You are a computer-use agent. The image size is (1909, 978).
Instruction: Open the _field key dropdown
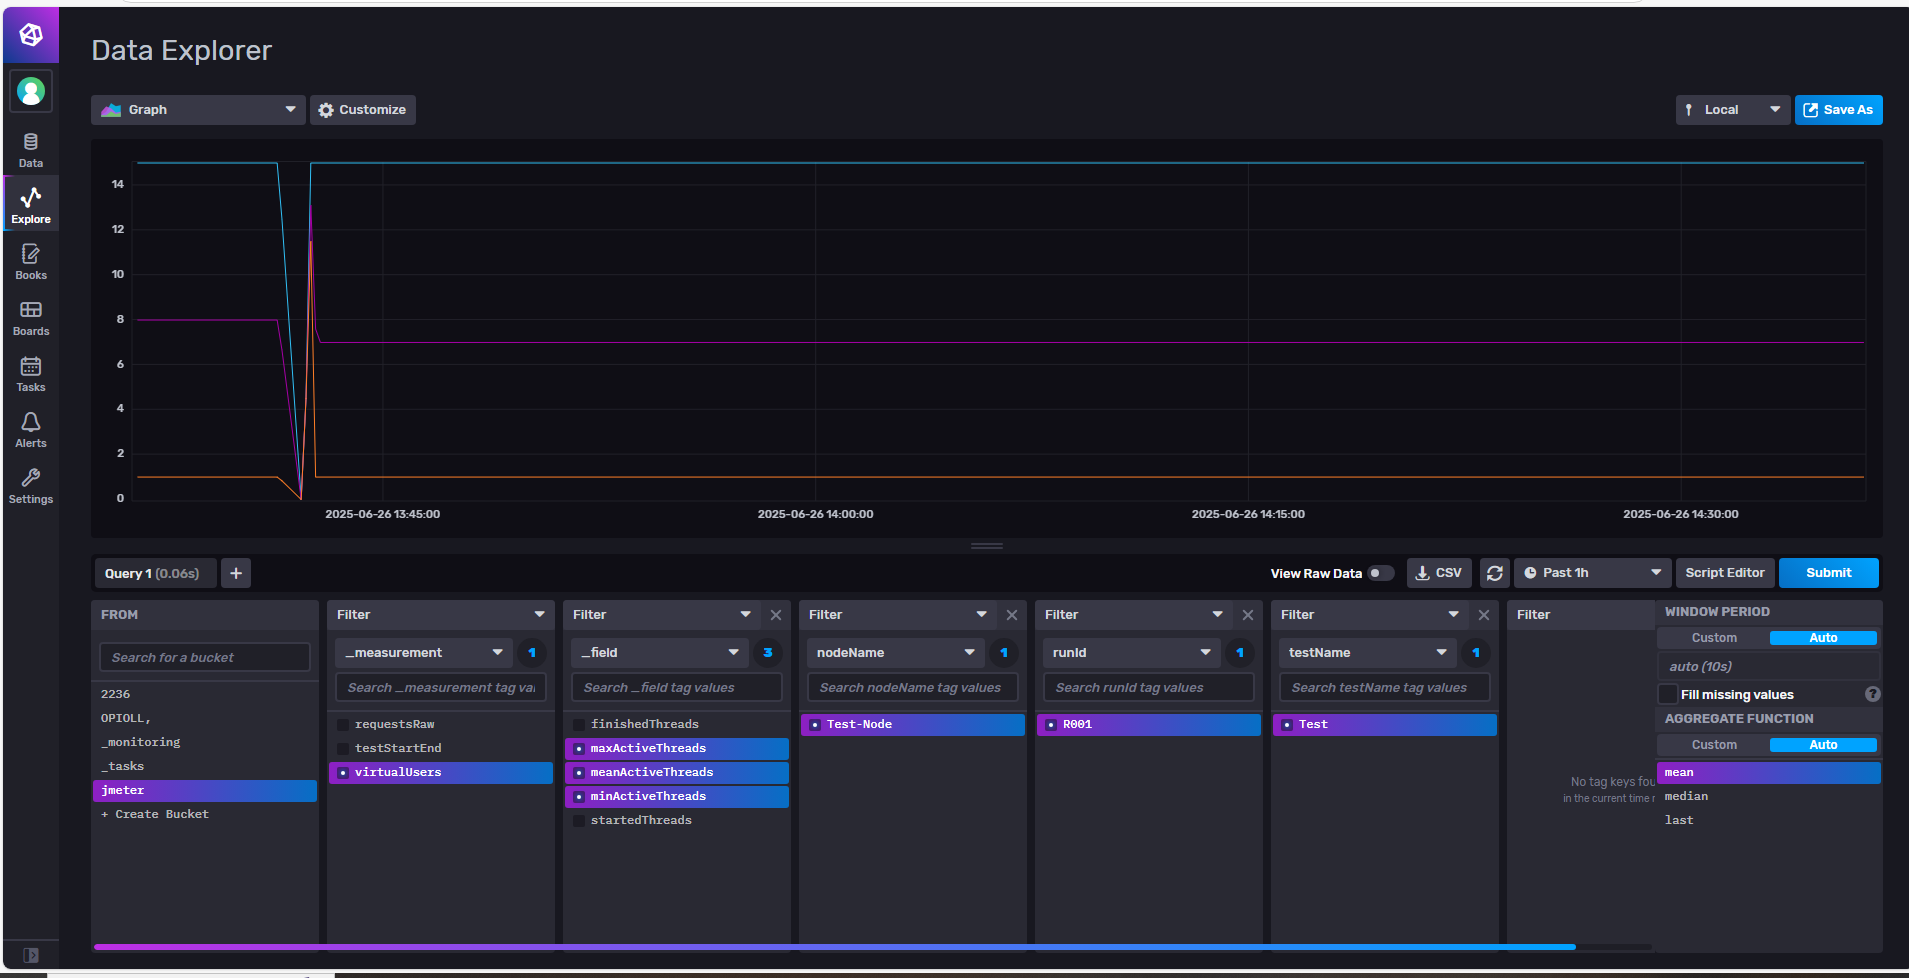click(660, 653)
